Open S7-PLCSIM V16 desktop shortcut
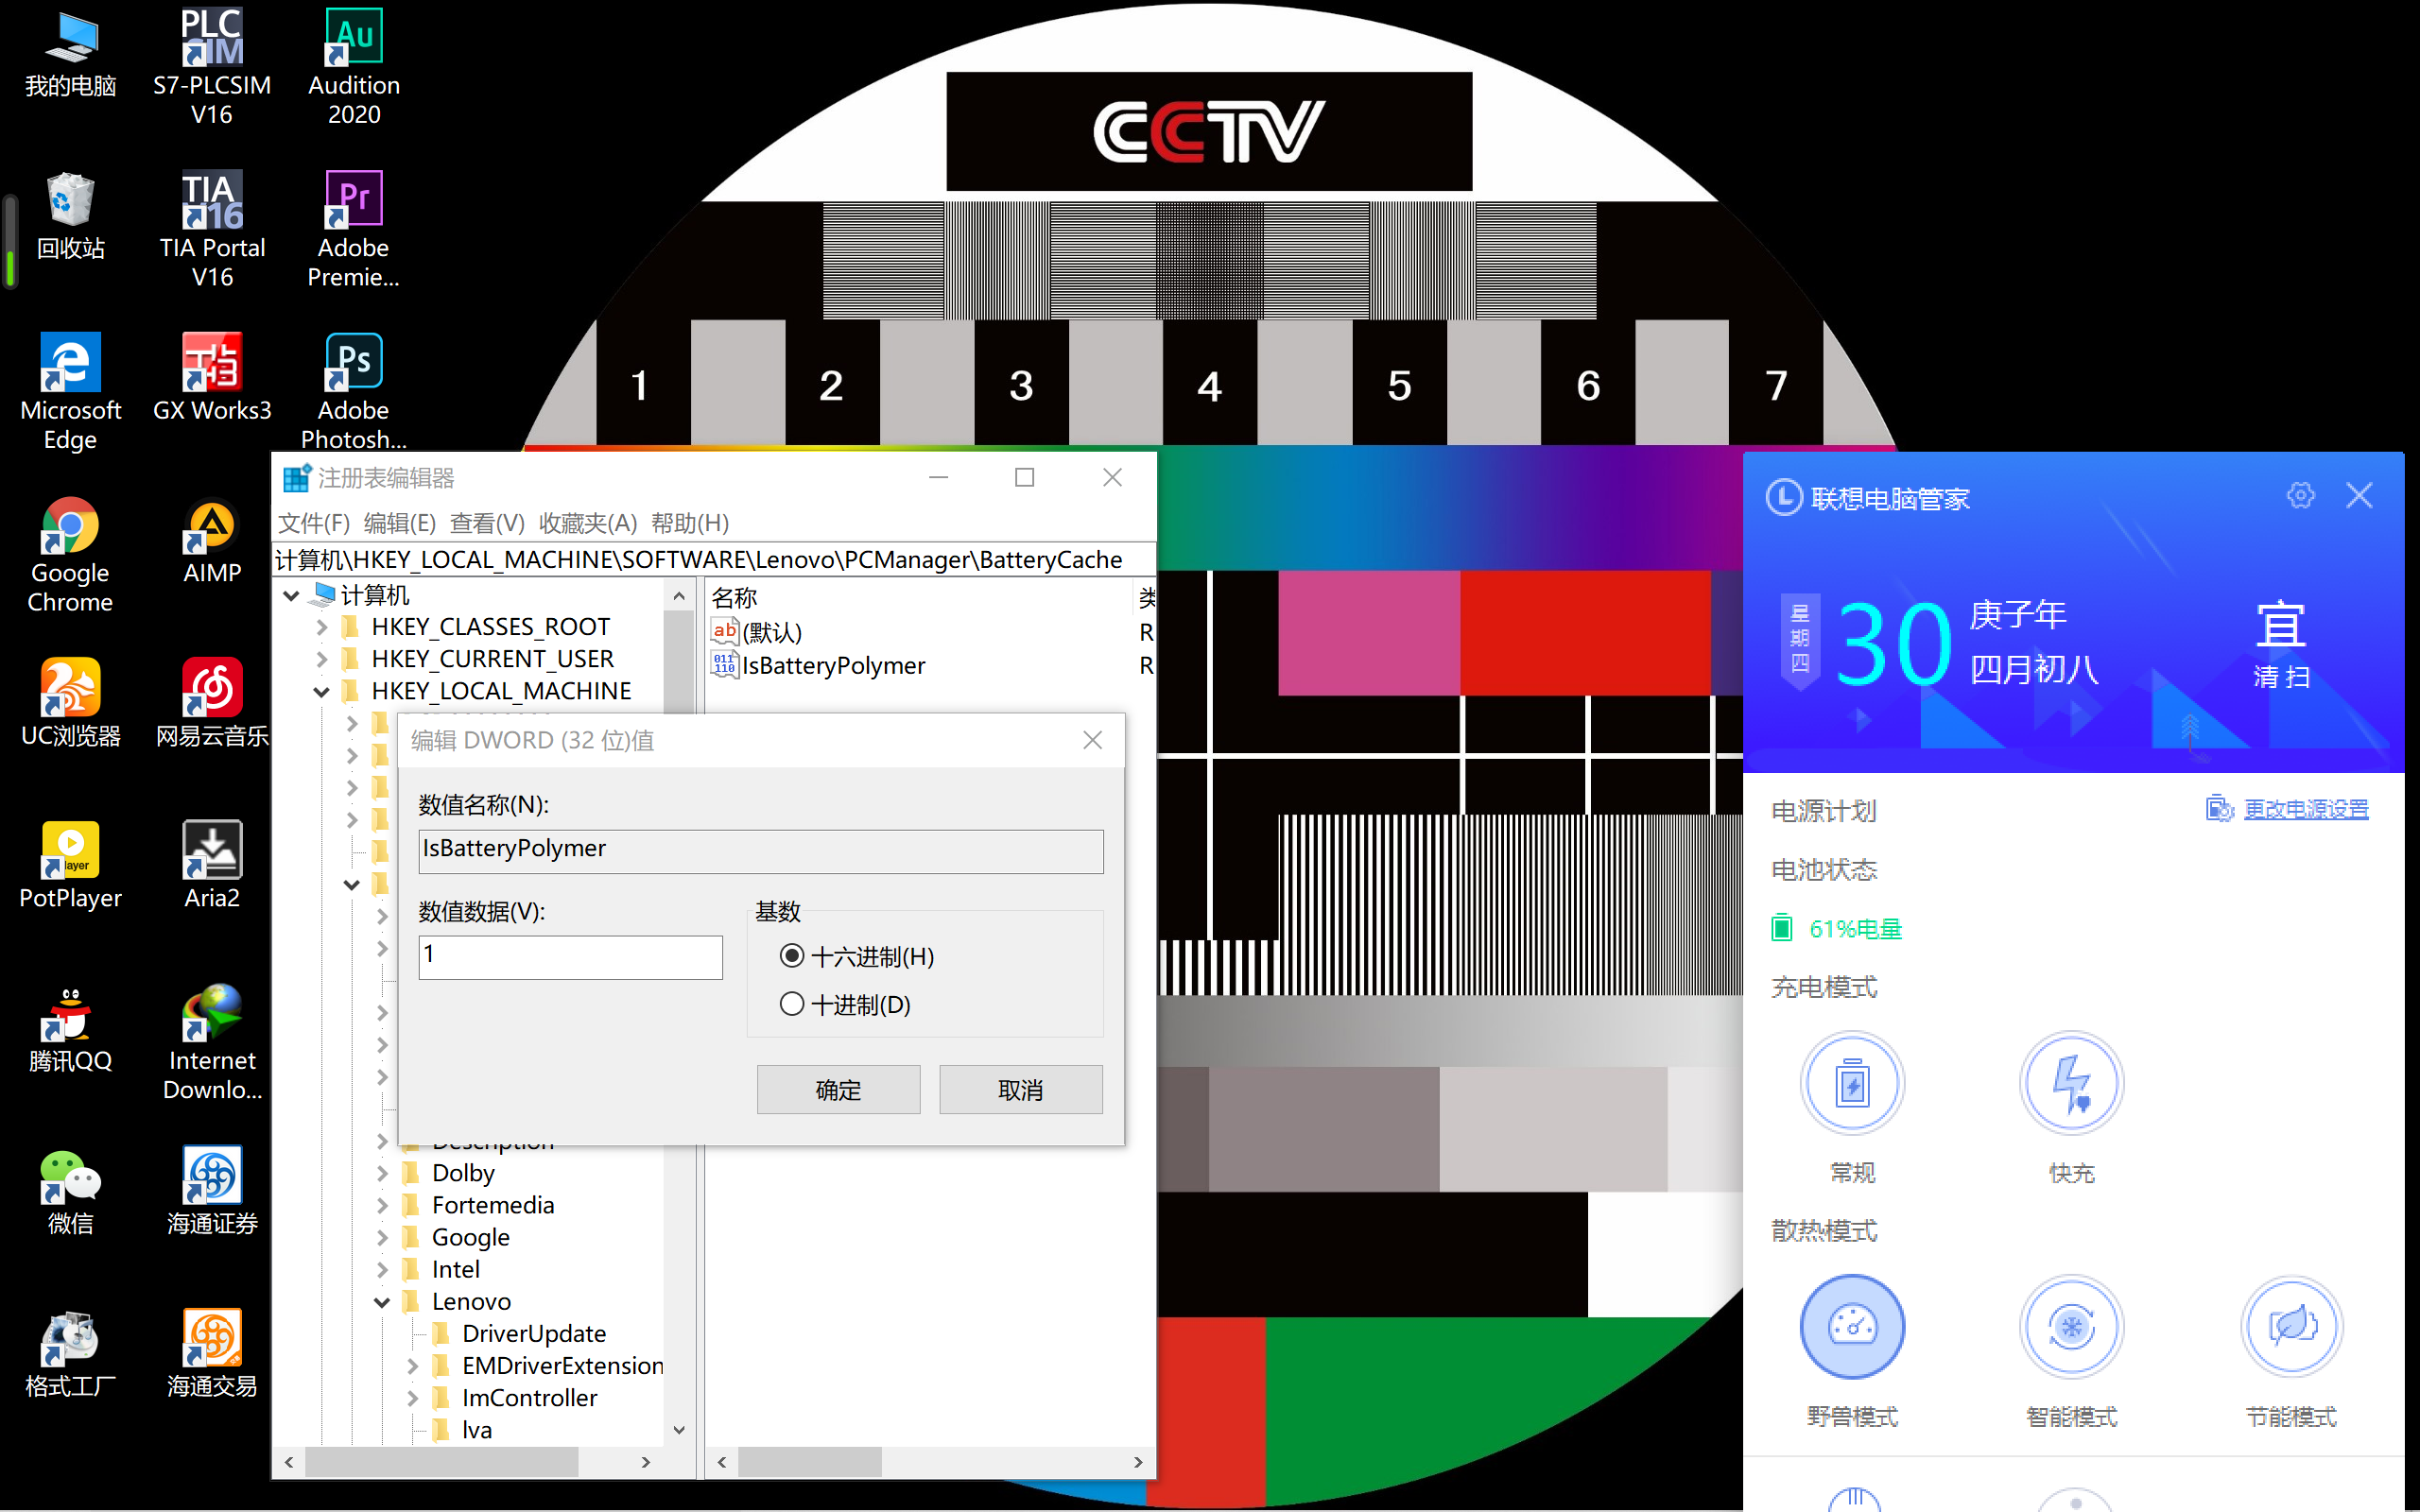 tap(212, 66)
